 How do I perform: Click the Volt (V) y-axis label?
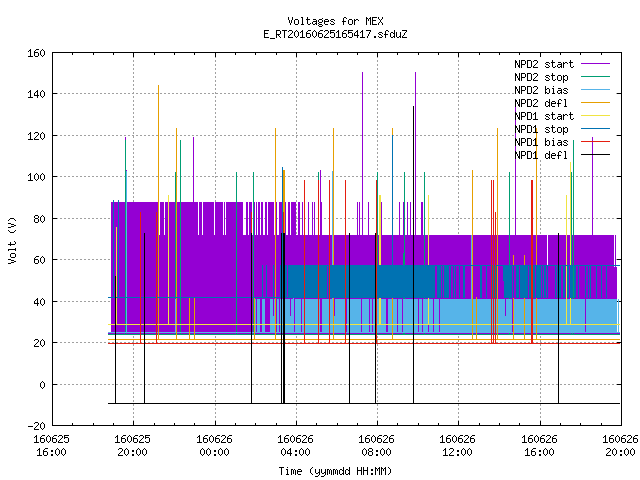(x=12, y=240)
